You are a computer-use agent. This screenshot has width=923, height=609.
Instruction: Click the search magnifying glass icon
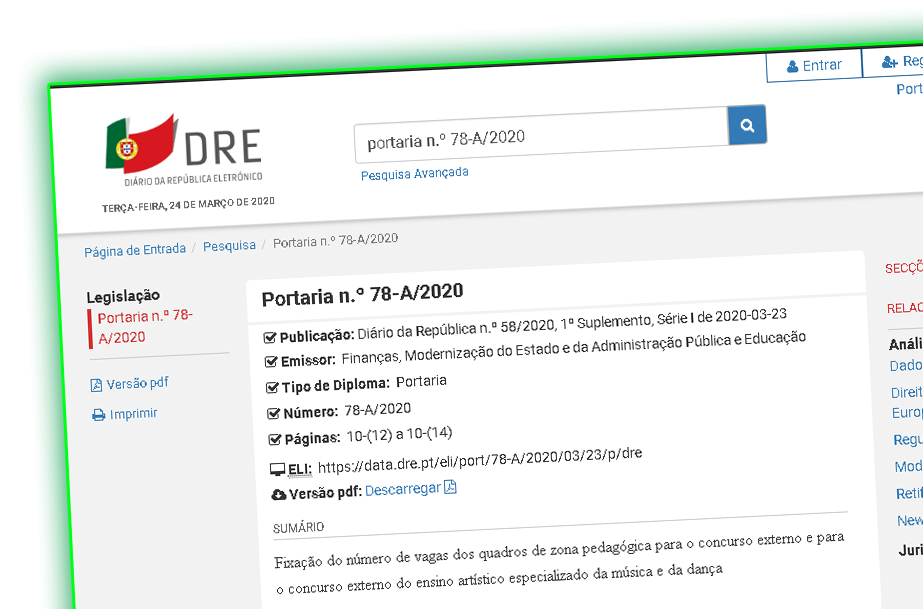(746, 124)
